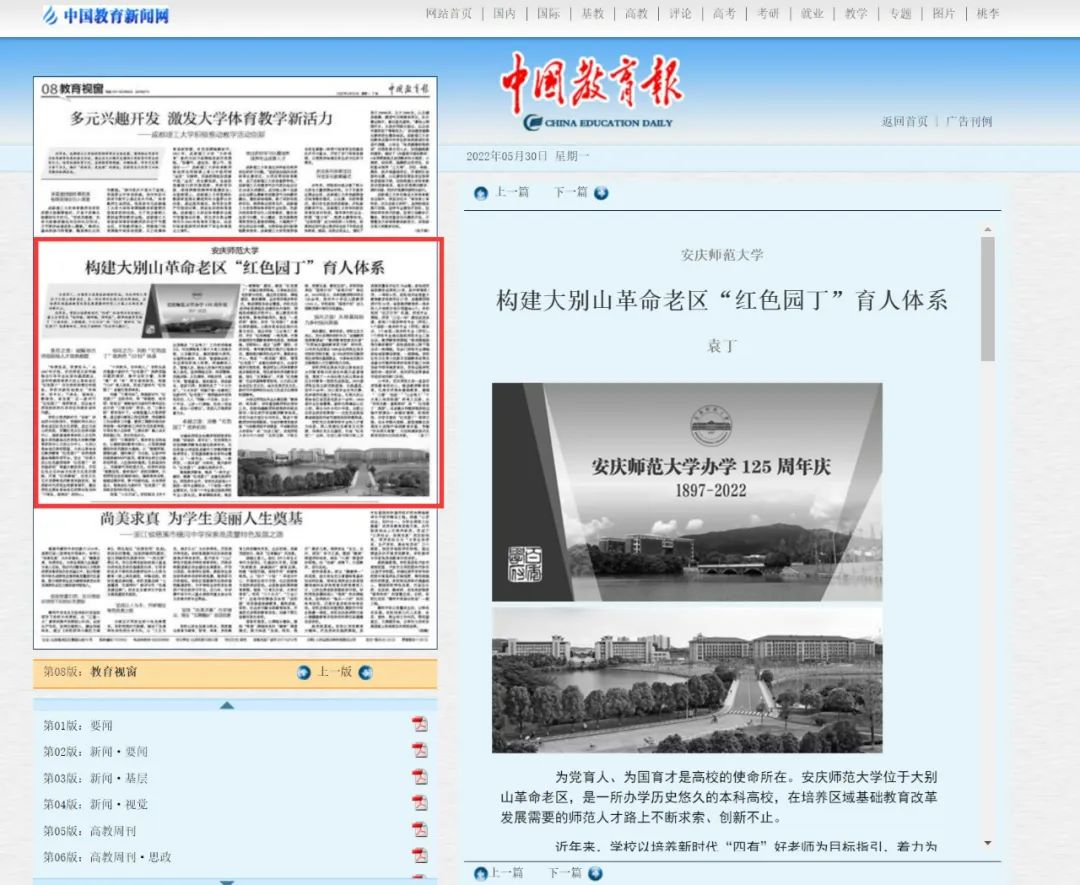Click the 中国教育新闻网 logo
1080x885 pixels.
(x=106, y=16)
